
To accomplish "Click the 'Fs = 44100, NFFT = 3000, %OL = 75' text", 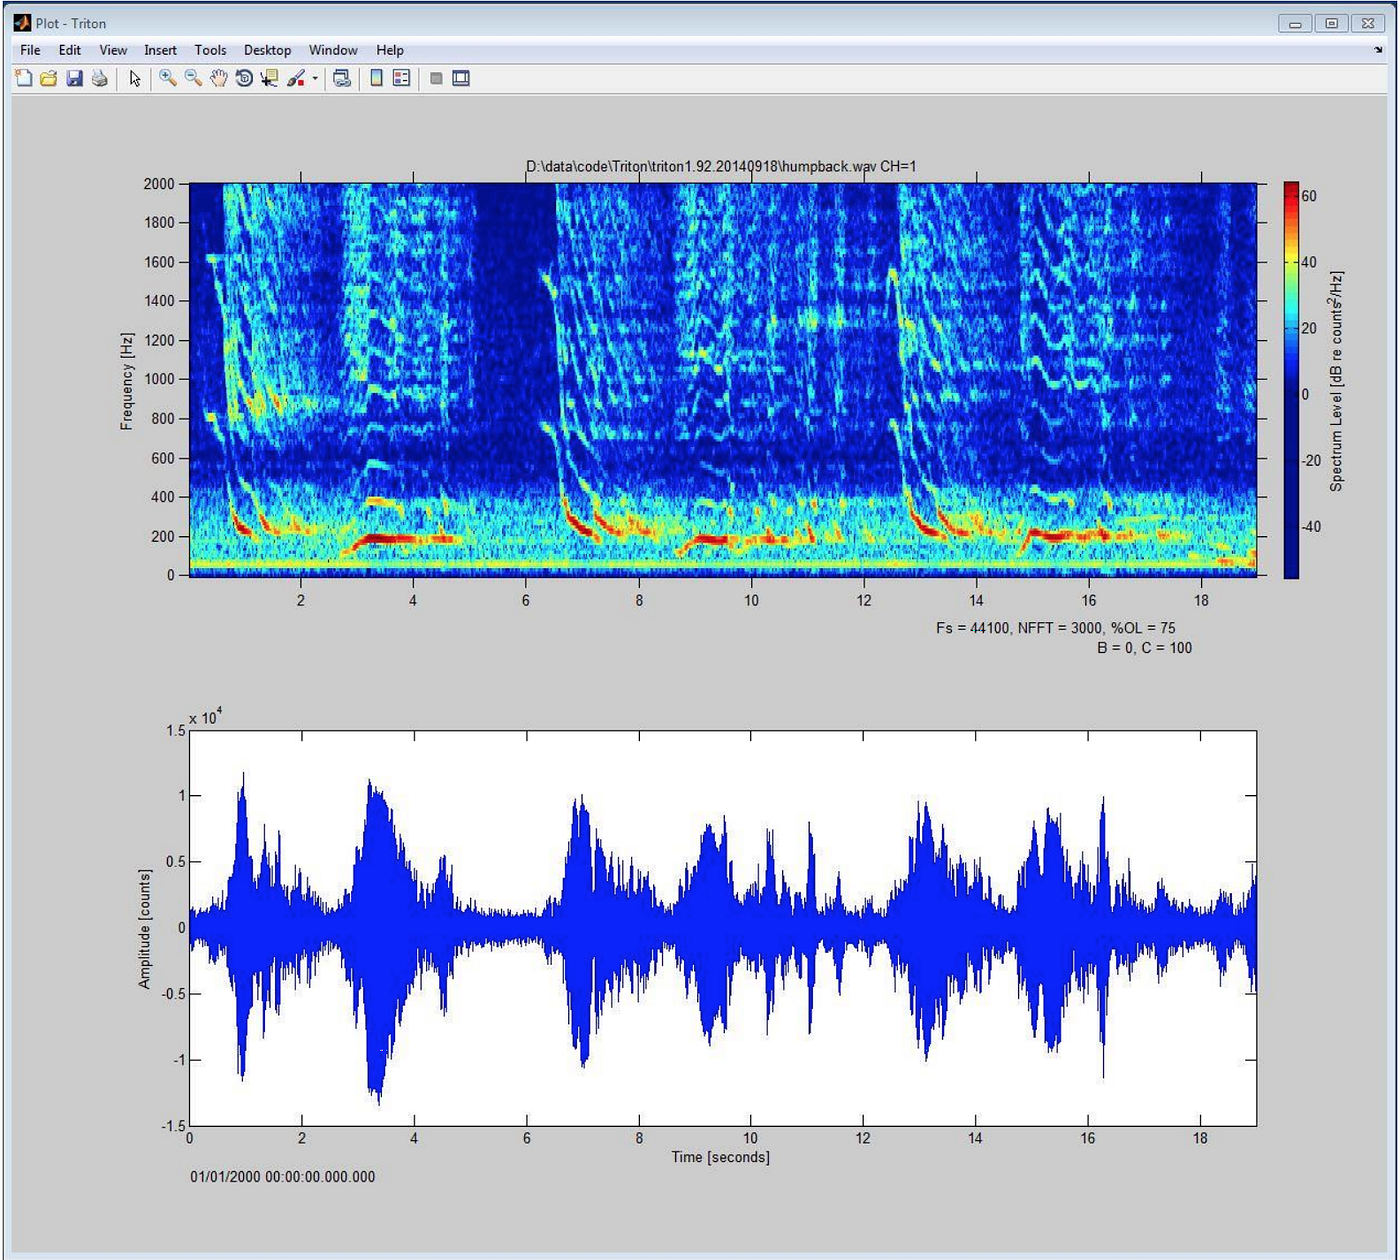I will click(1056, 628).
